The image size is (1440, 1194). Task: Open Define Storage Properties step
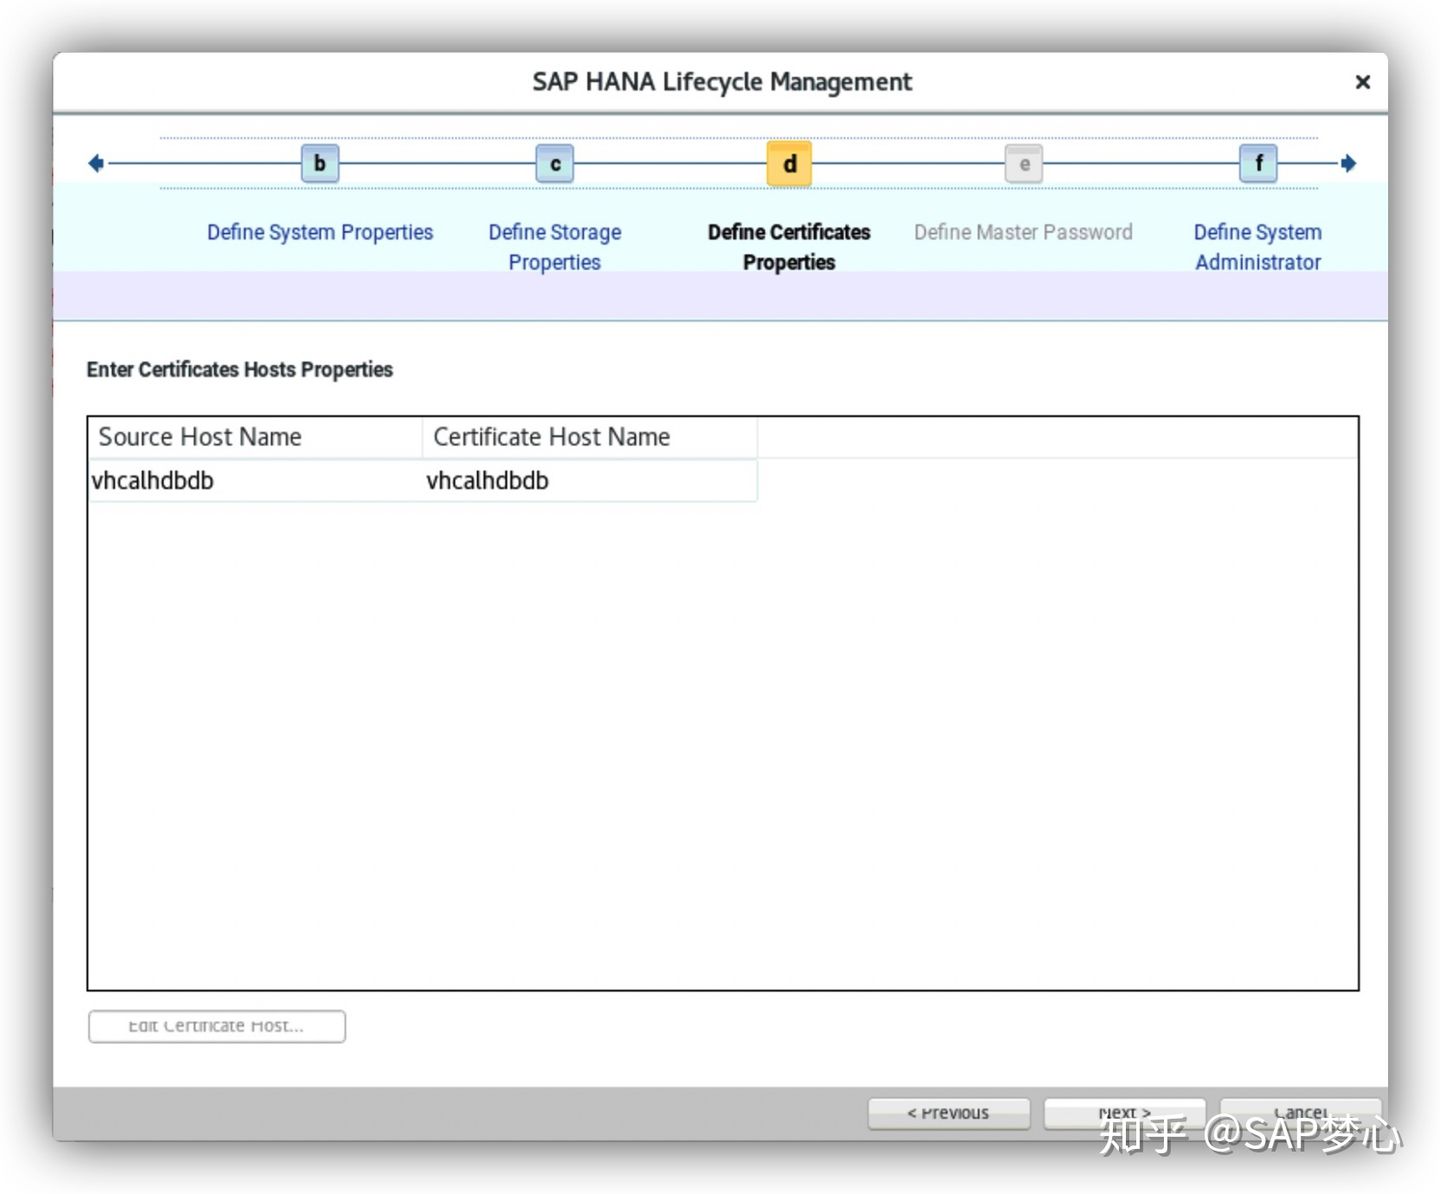pos(555,247)
